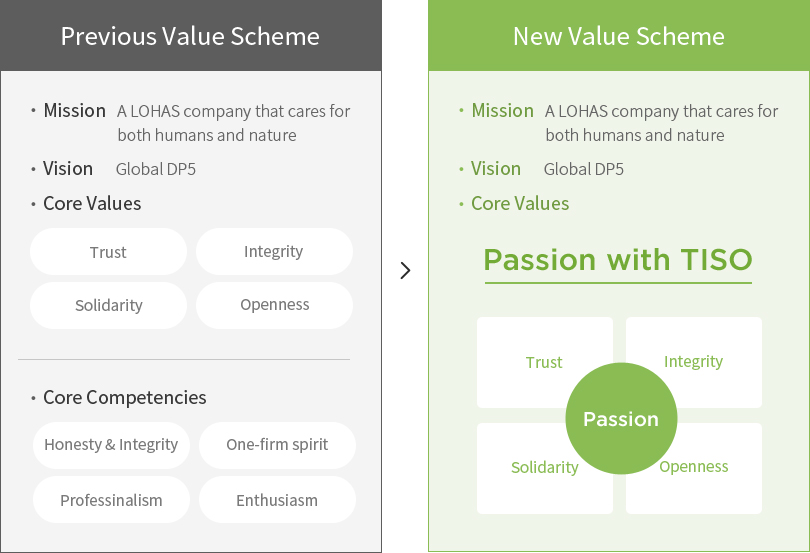Click the Passion with TISO heading
The width and height of the screenshot is (810, 553).
click(x=618, y=260)
